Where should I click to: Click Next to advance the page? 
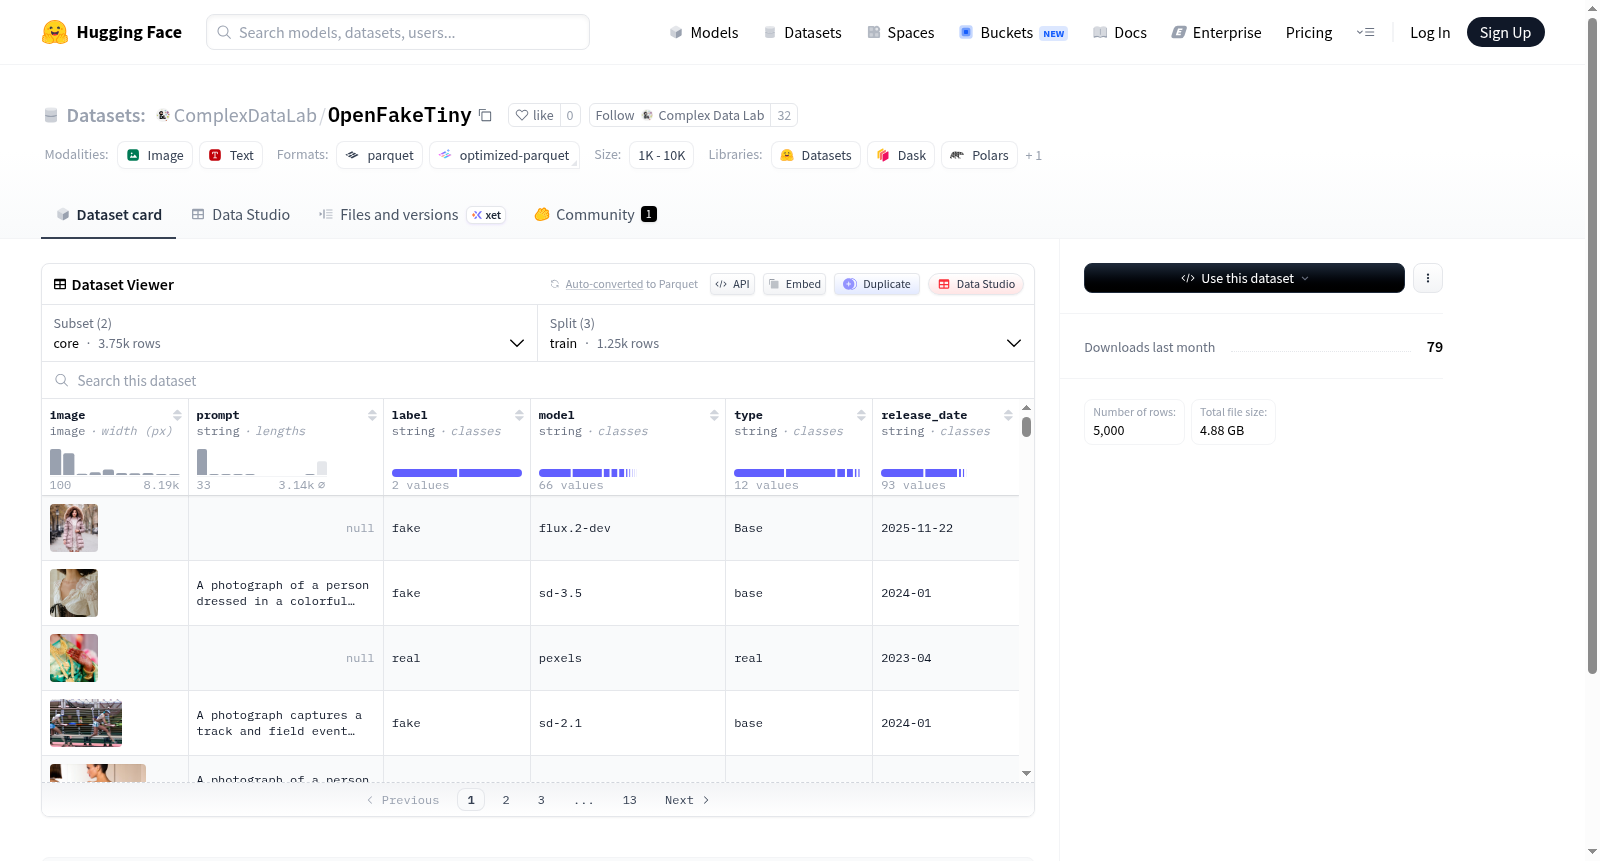[x=687, y=800]
